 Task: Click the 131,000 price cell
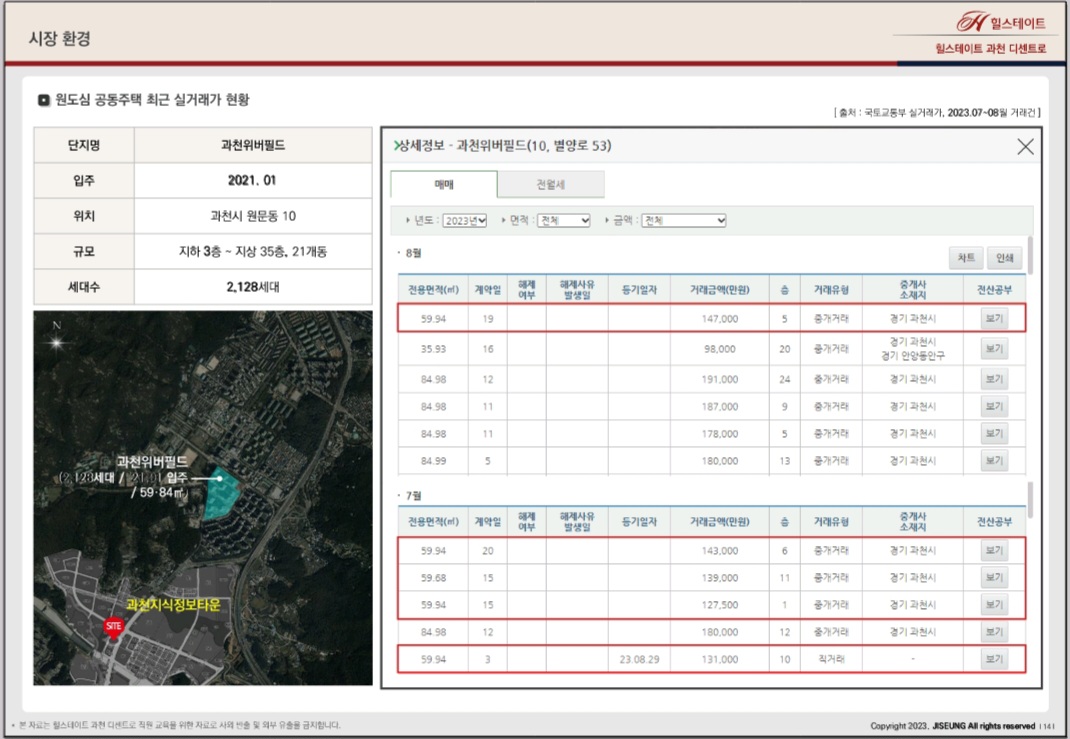point(719,659)
